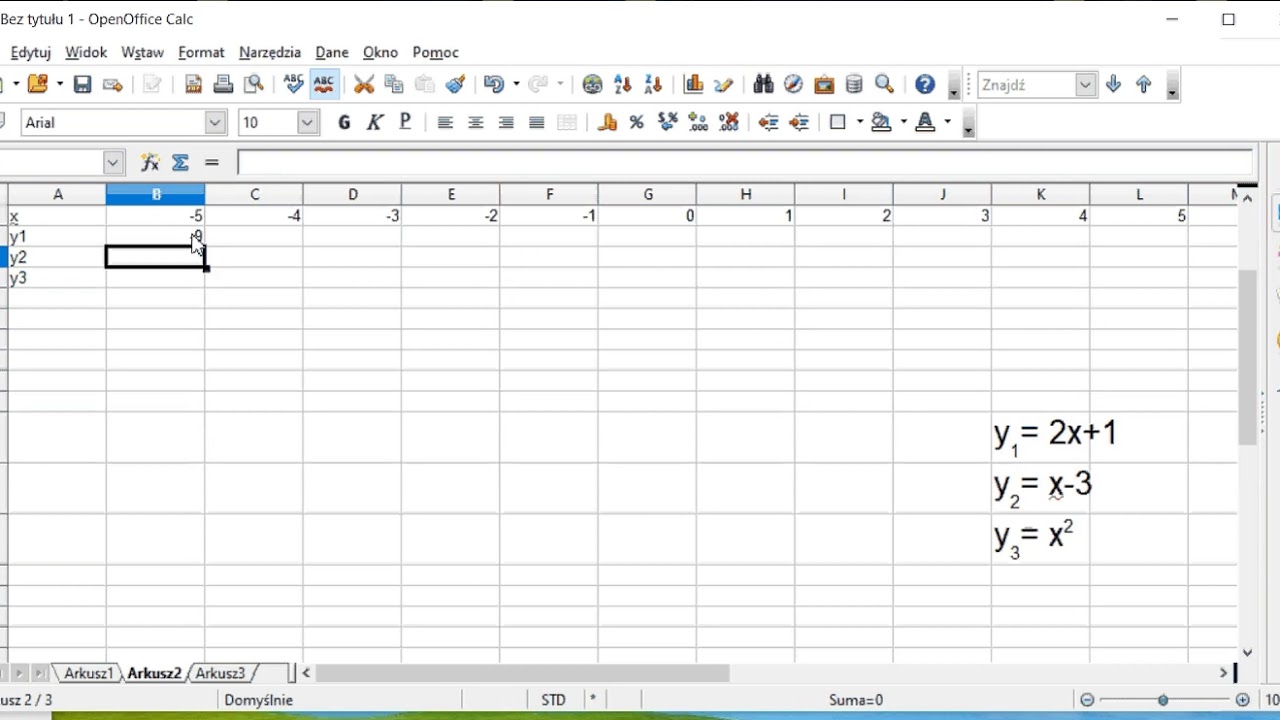Open the Gallery picture icon
This screenshot has width=1280, height=720.
click(x=824, y=85)
